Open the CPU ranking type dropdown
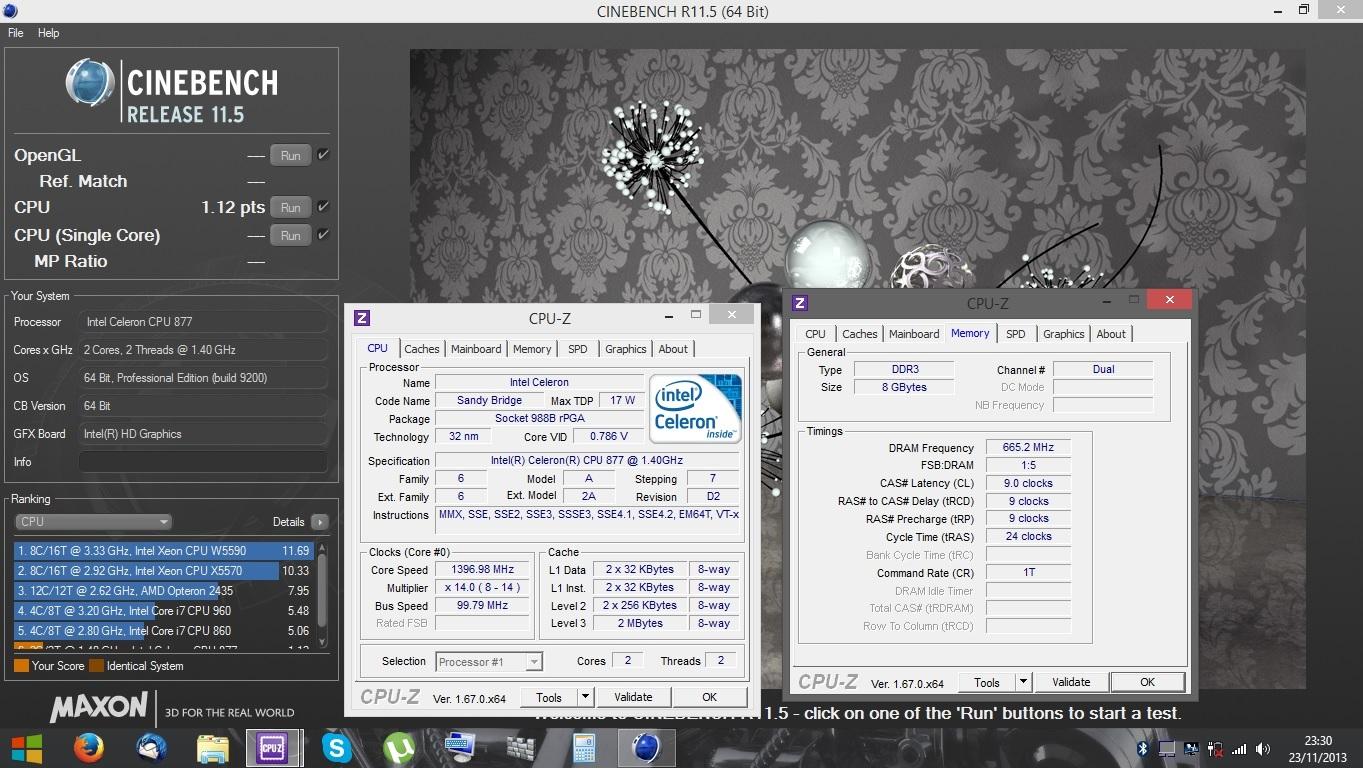The image size is (1363, 768). (93, 522)
